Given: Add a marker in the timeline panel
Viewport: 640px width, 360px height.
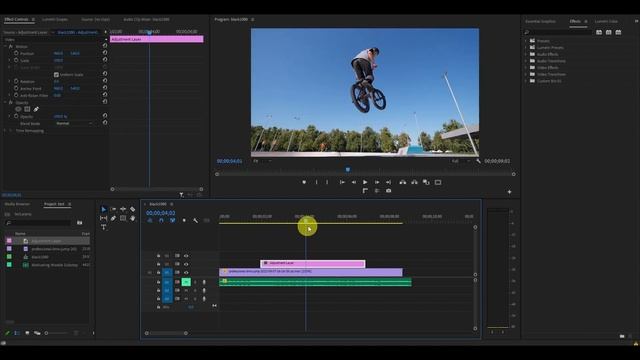Looking at the screenshot, I should click(184, 220).
